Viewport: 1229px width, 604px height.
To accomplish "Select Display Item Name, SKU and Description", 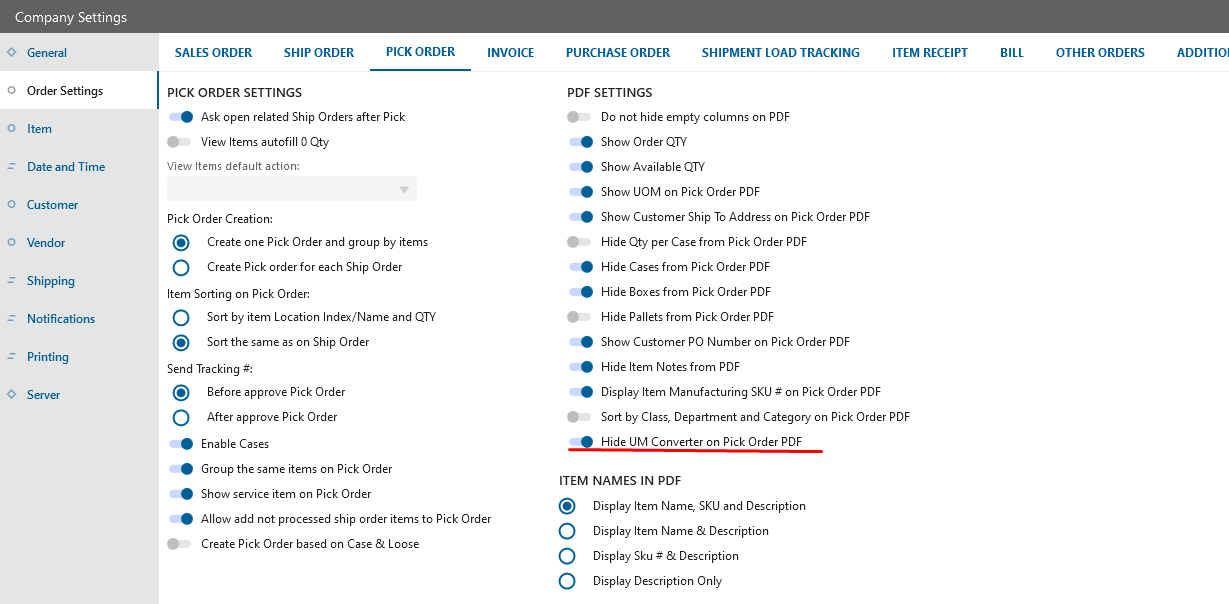I will click(568, 506).
